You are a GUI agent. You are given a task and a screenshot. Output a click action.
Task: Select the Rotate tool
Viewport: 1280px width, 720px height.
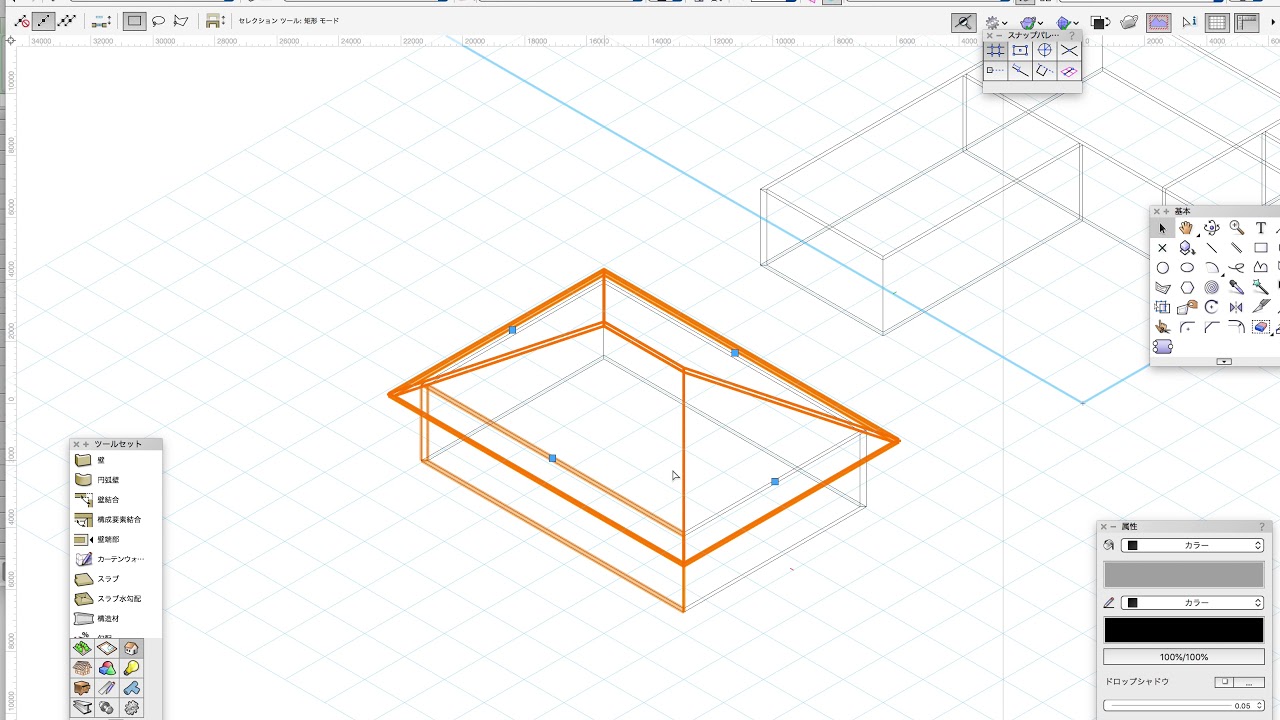pos(1211,307)
